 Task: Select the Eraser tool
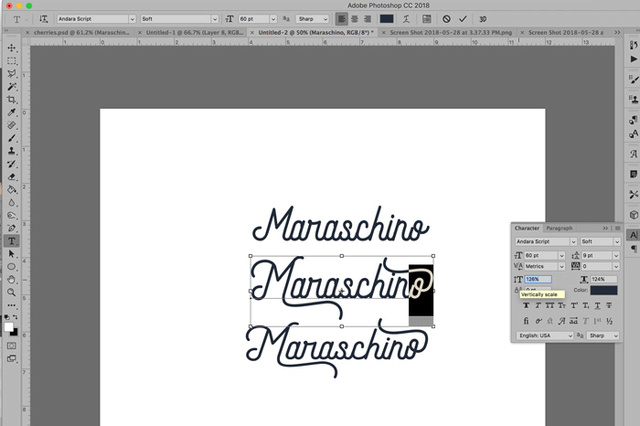click(11, 177)
